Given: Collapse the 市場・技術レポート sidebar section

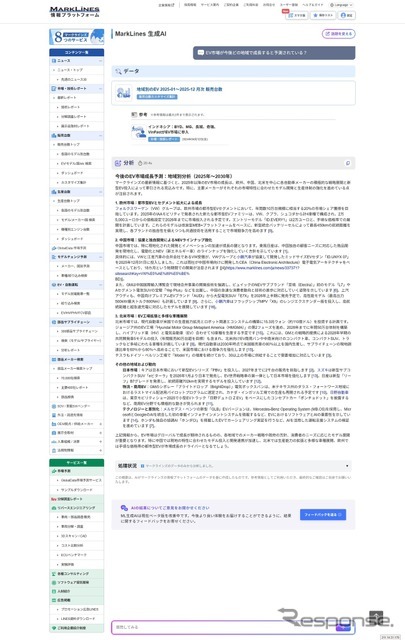Looking at the screenshot, I should (100, 89).
